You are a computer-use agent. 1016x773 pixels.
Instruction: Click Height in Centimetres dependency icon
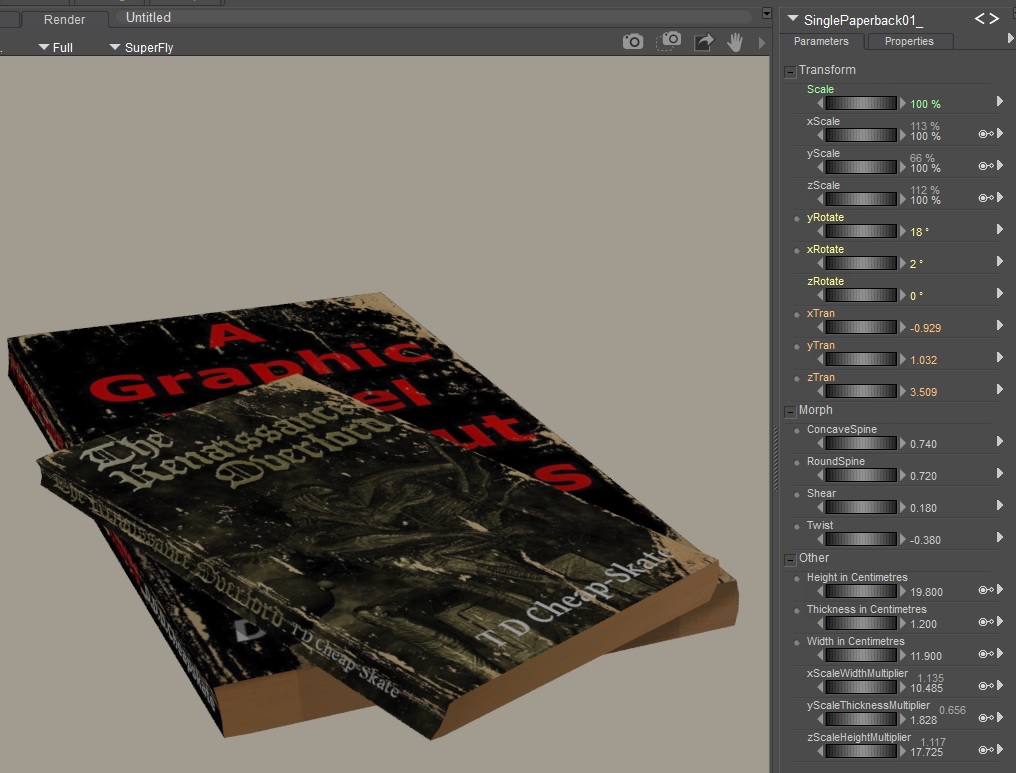pyautogui.click(x=985, y=590)
